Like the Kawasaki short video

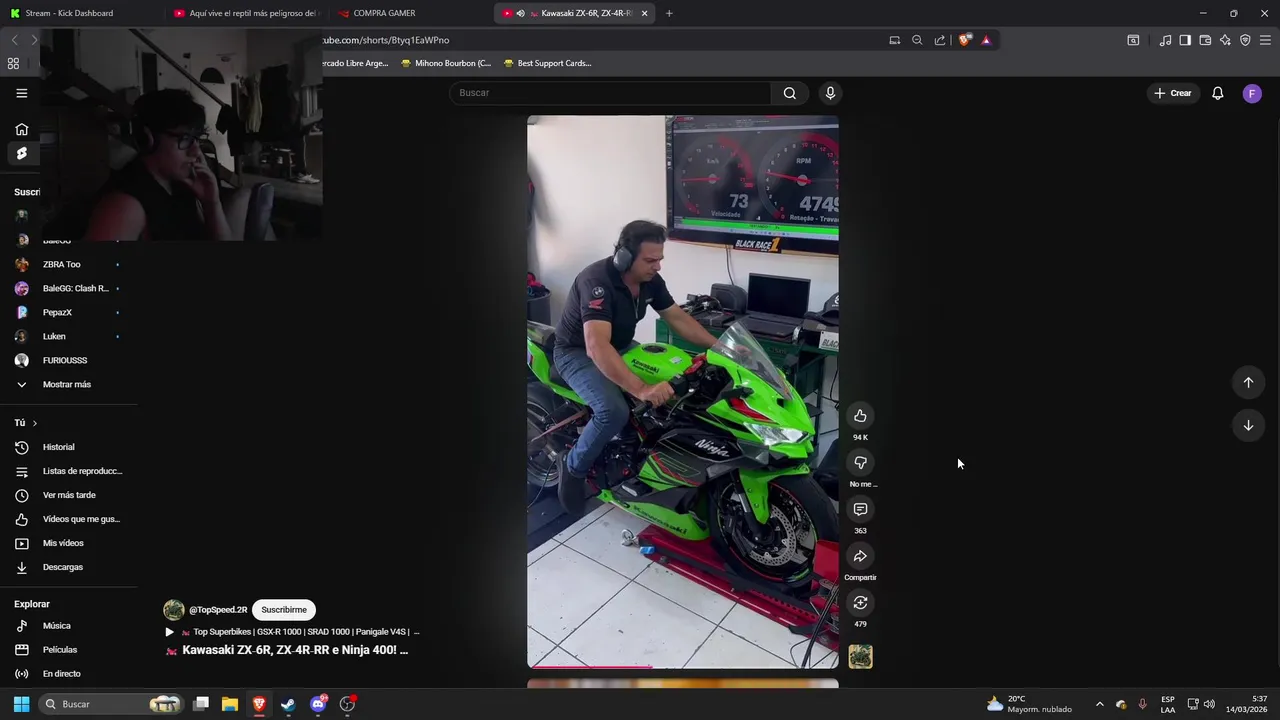(860, 416)
